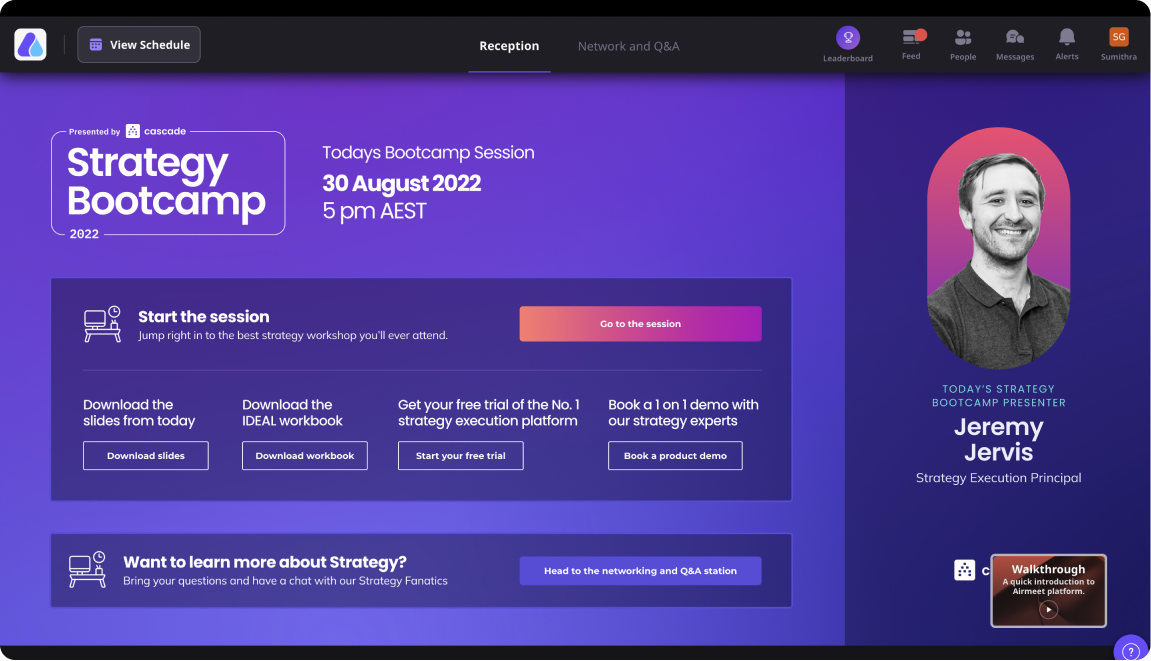Viewport: 1151px width, 661px height.
Task: Click the 'Start the session' heading
Action: [x=204, y=317]
